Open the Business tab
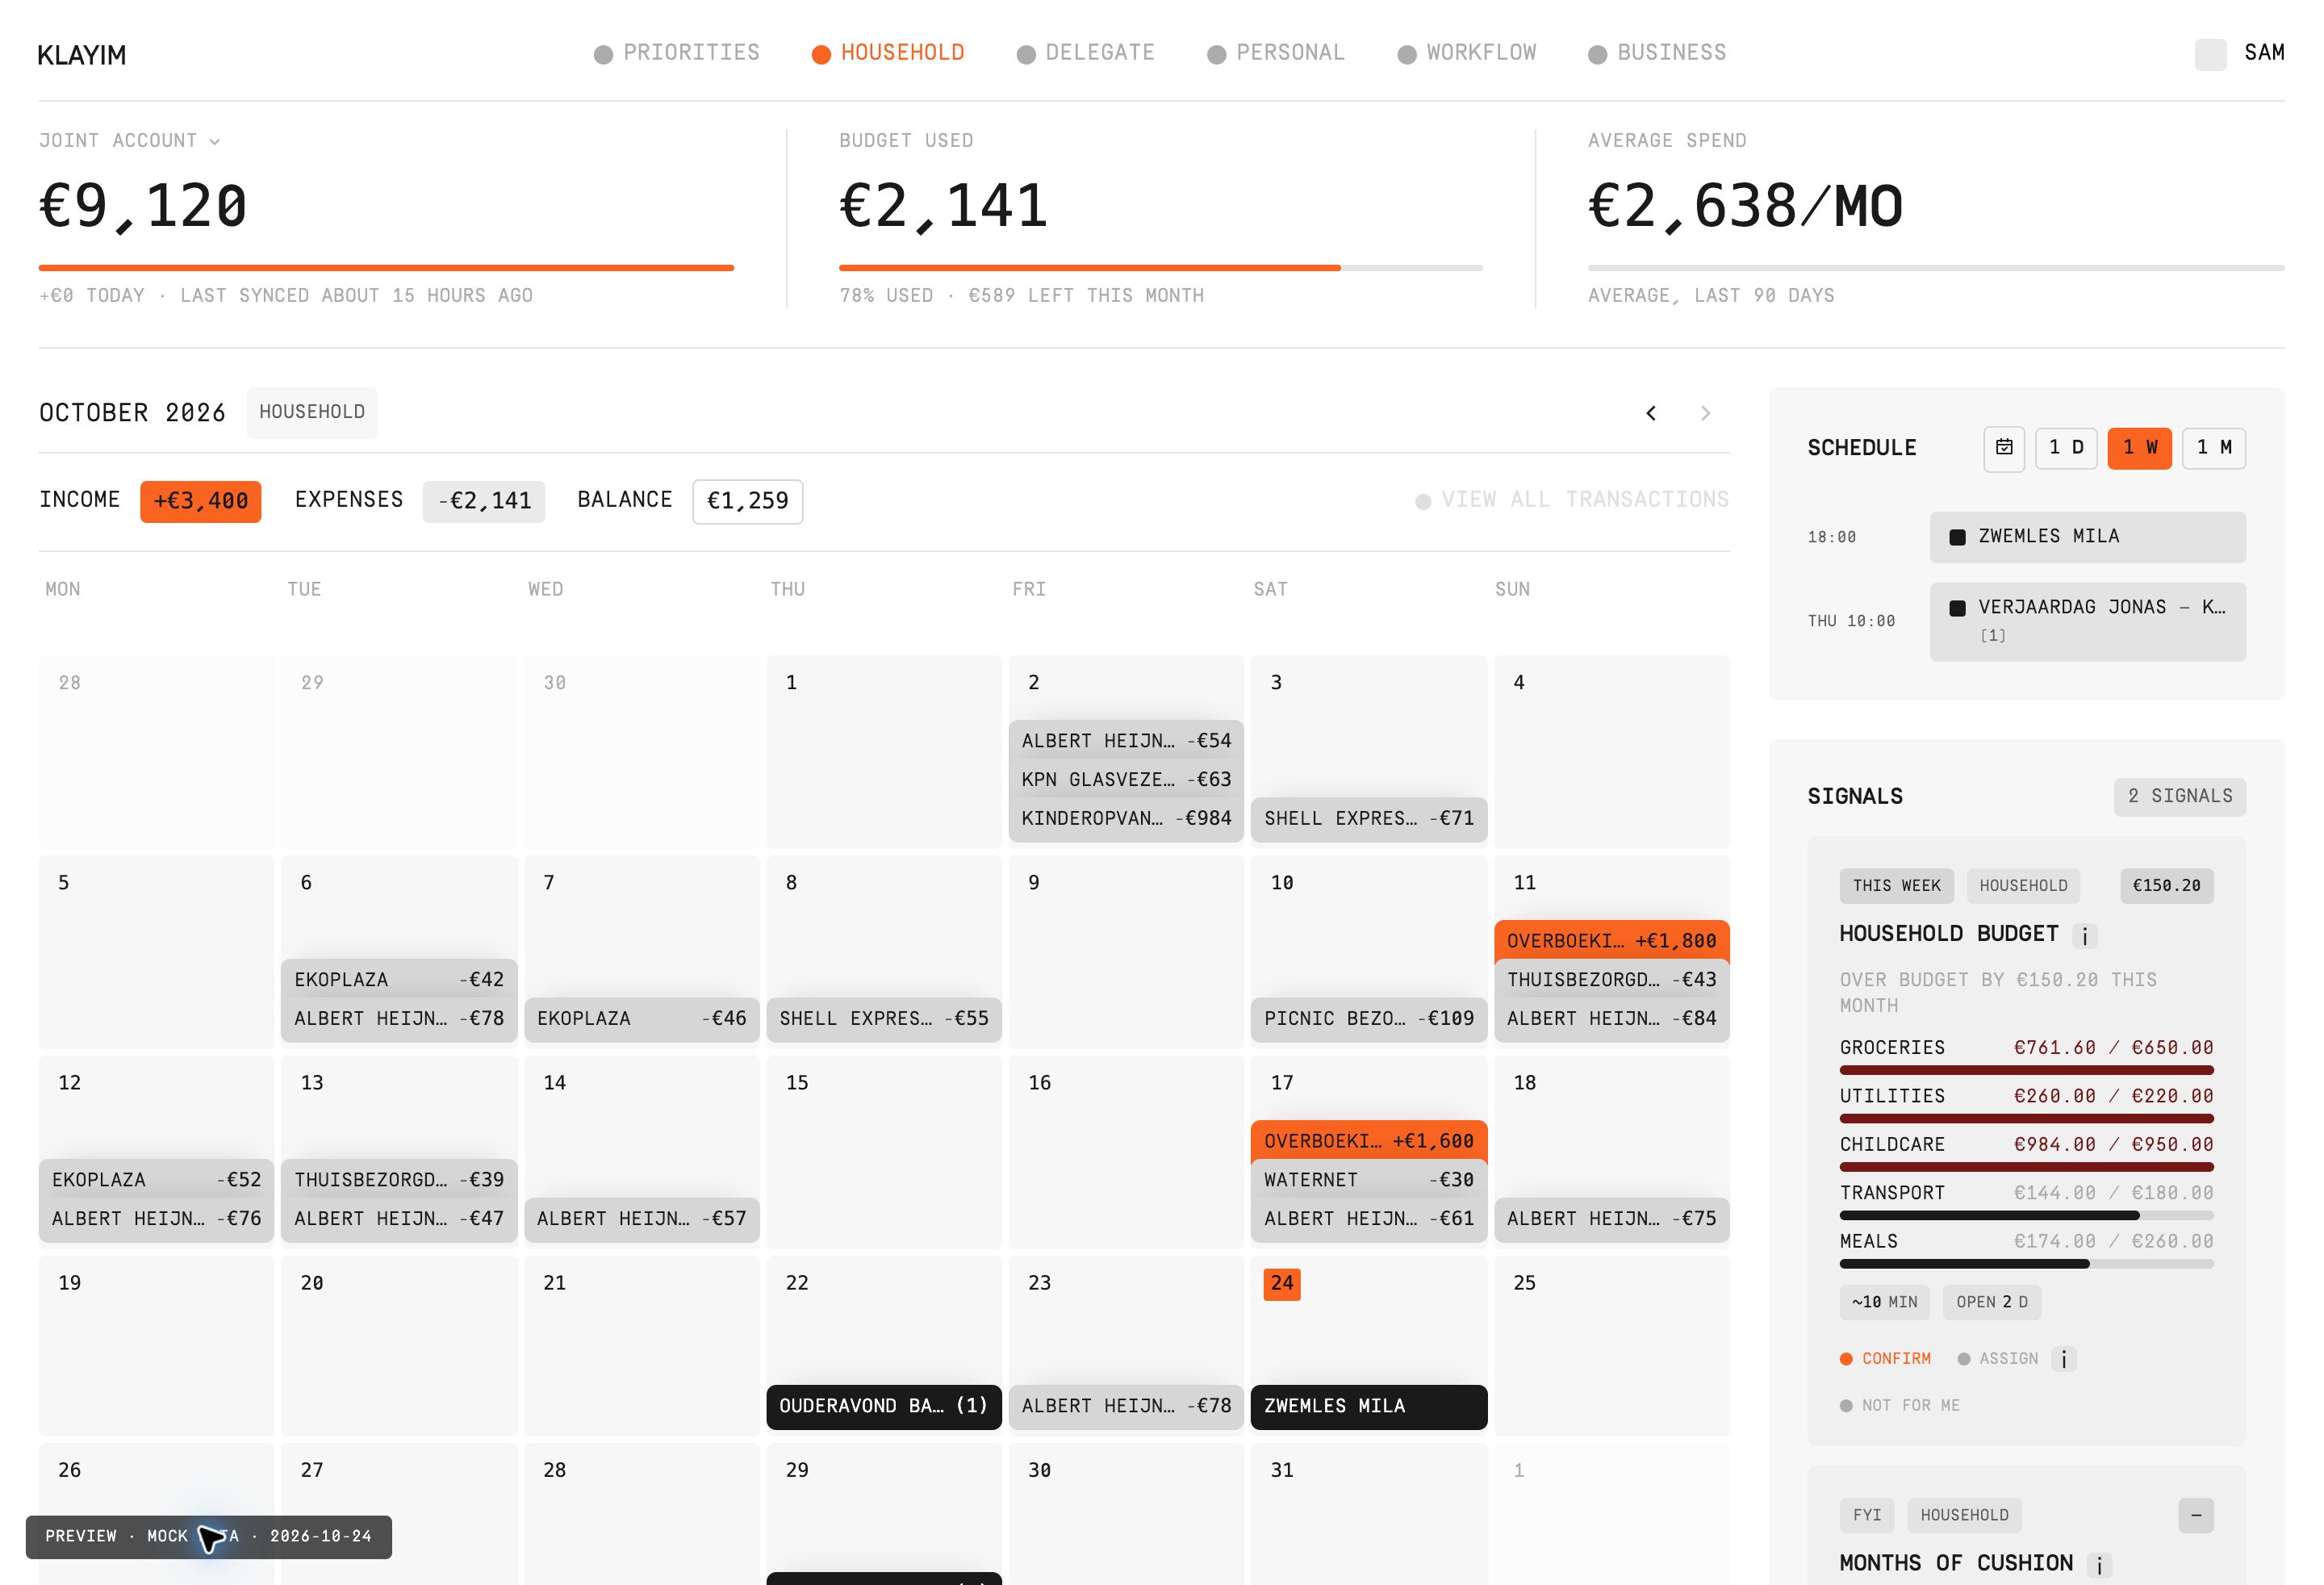 click(x=1658, y=53)
